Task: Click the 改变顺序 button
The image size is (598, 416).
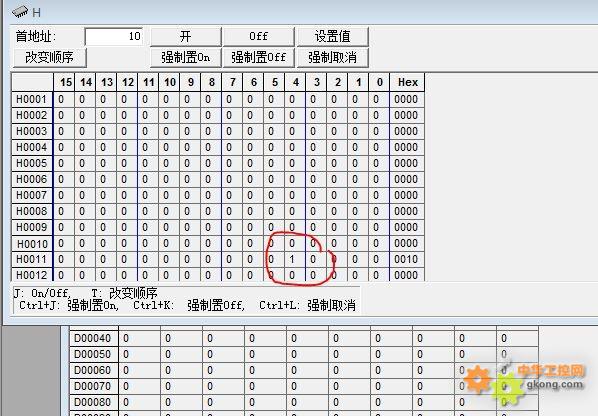Action: (50, 57)
